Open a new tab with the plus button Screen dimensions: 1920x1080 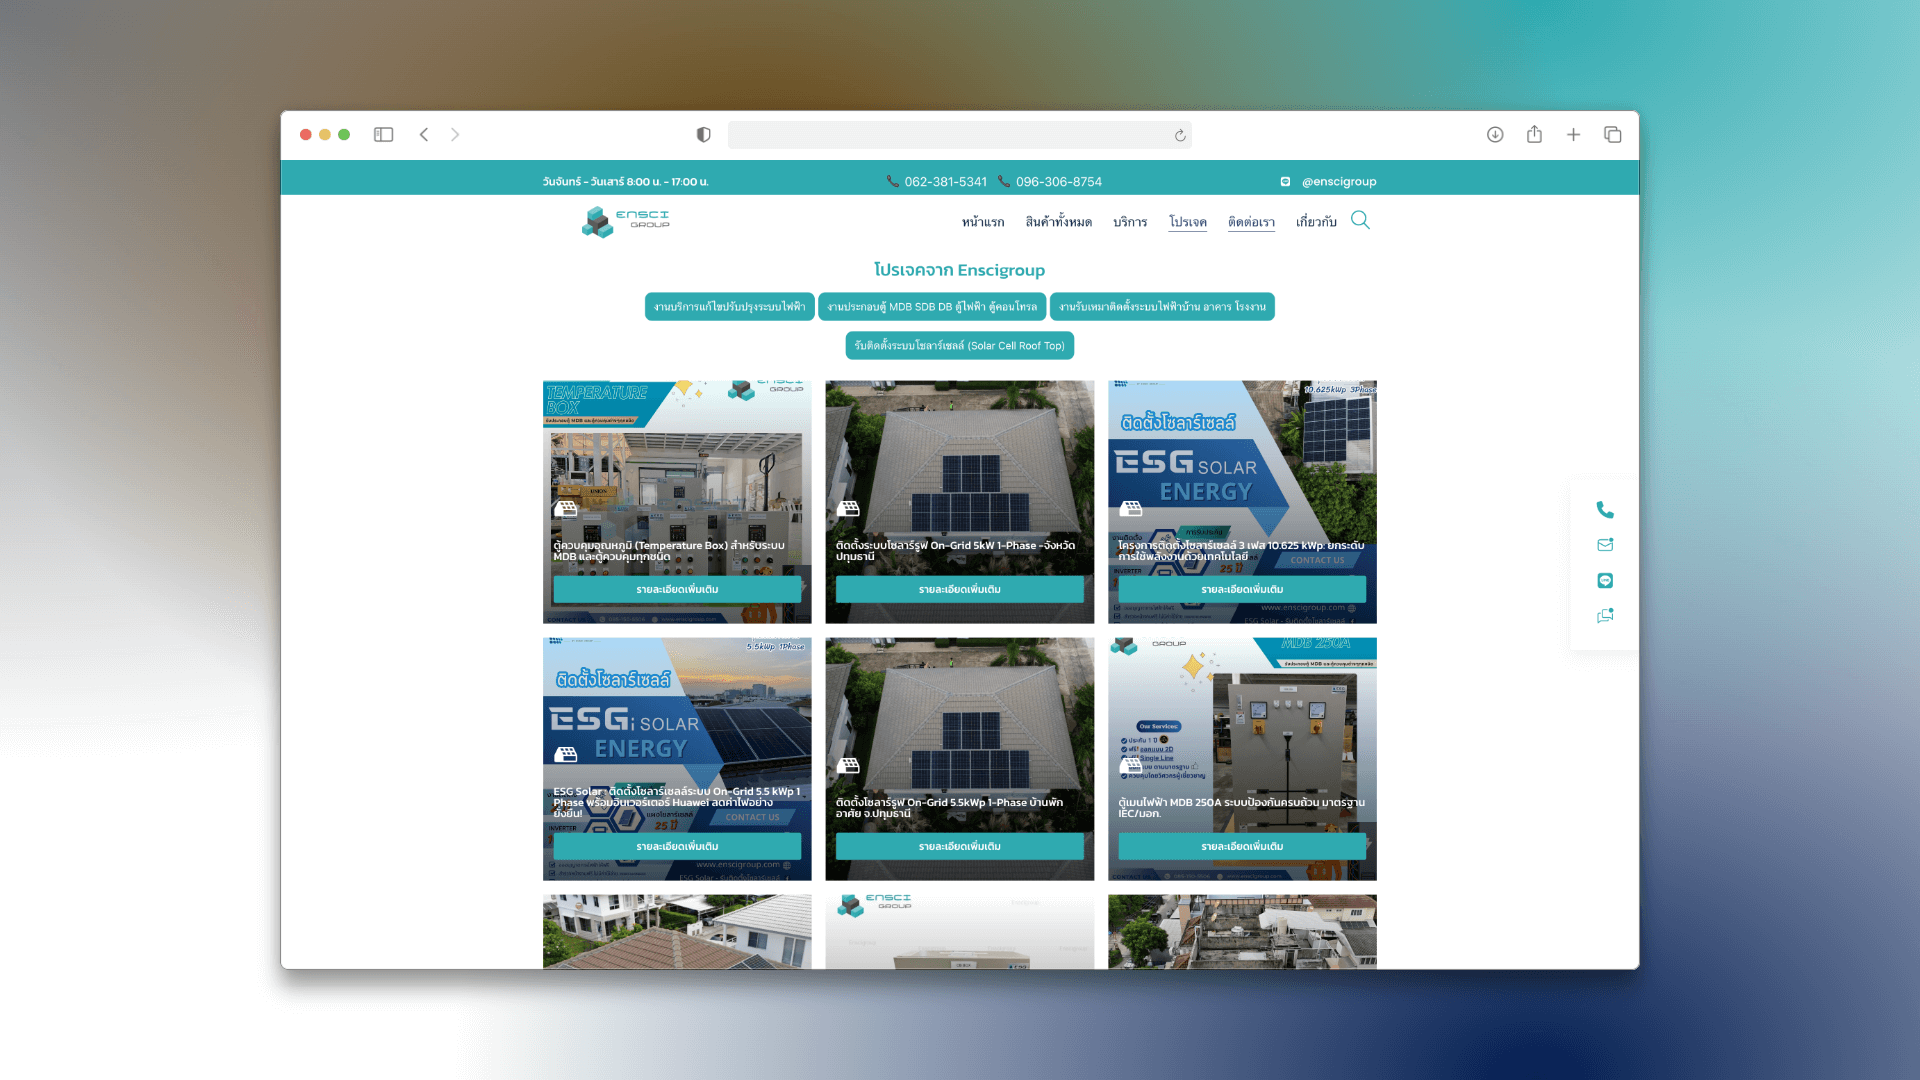coord(1573,134)
